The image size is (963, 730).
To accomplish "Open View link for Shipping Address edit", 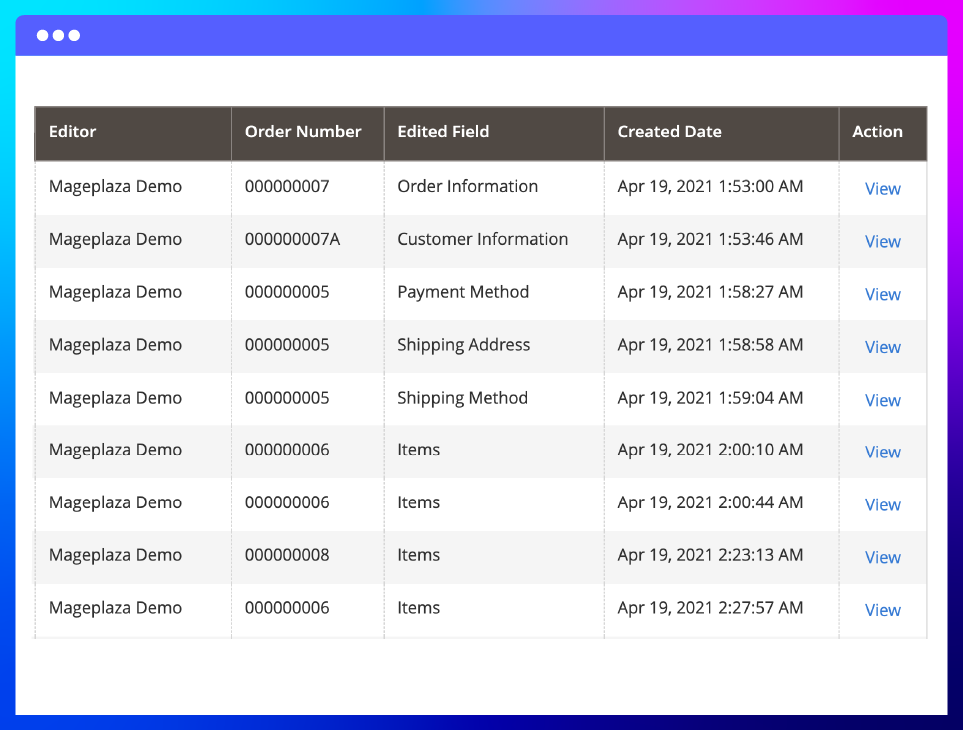I will click(x=882, y=348).
